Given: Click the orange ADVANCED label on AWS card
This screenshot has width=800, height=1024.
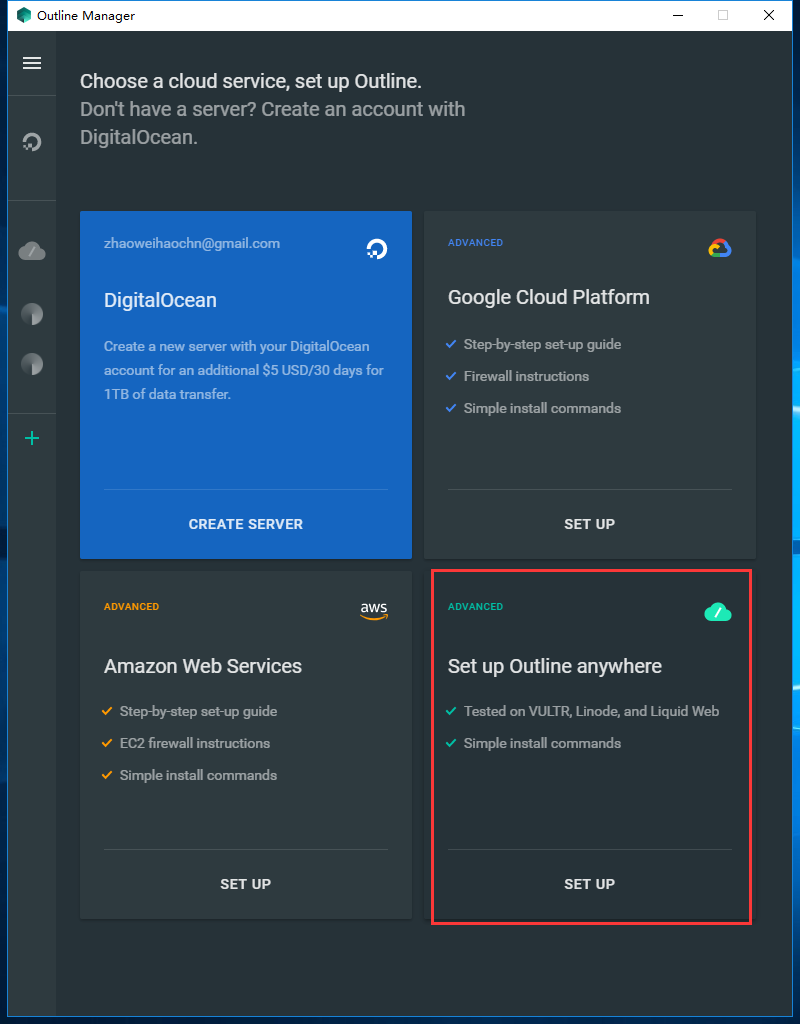Looking at the screenshot, I should point(131,607).
